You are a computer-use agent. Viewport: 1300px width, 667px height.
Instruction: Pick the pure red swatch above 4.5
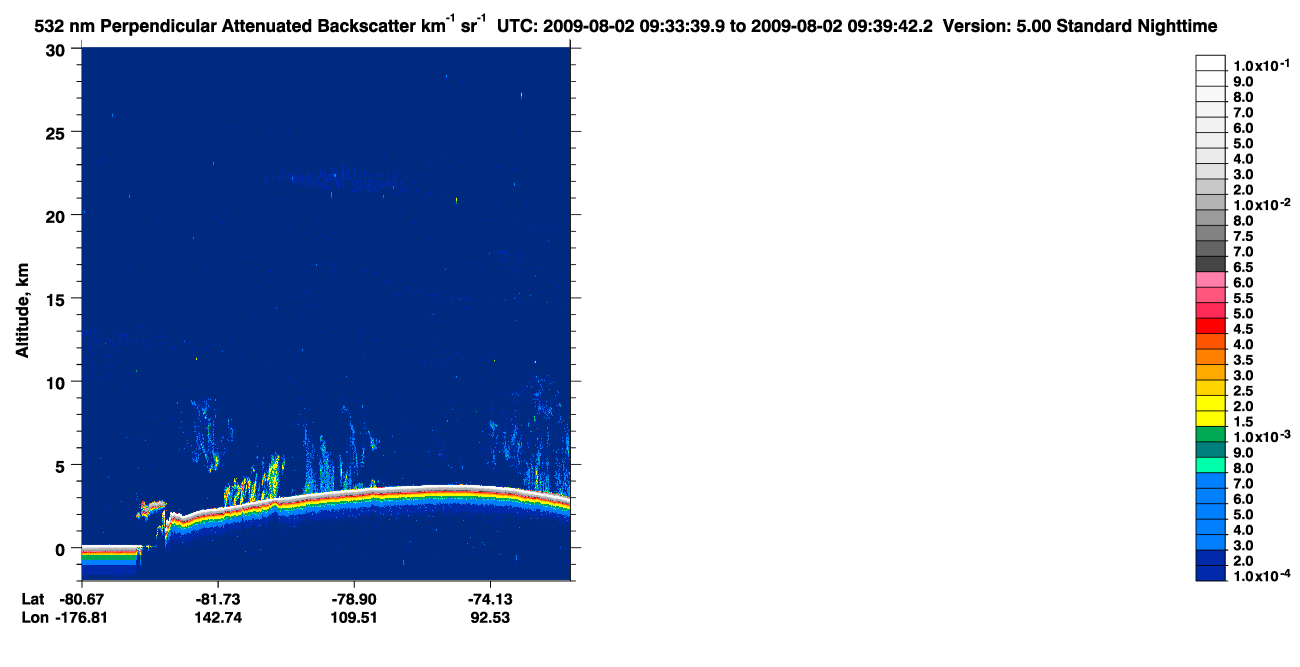[1210, 326]
